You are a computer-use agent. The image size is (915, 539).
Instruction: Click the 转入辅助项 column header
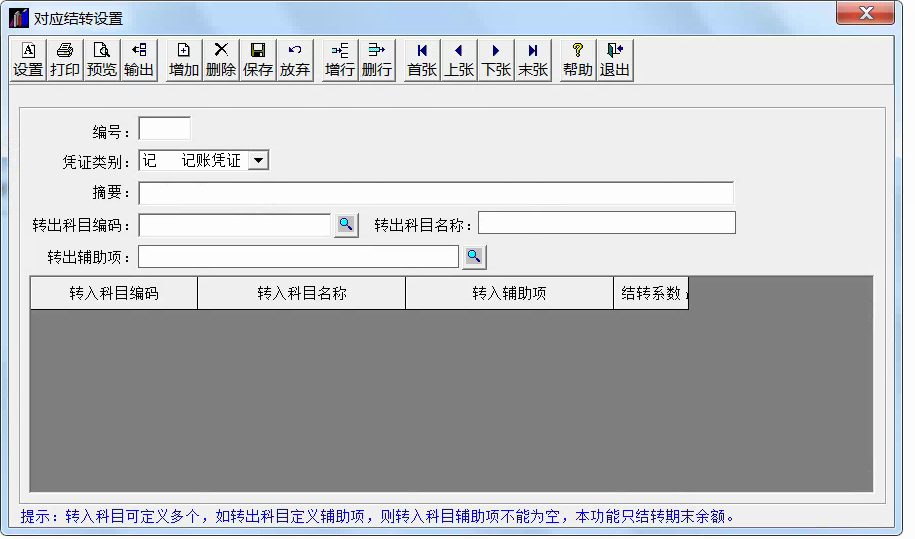point(509,293)
